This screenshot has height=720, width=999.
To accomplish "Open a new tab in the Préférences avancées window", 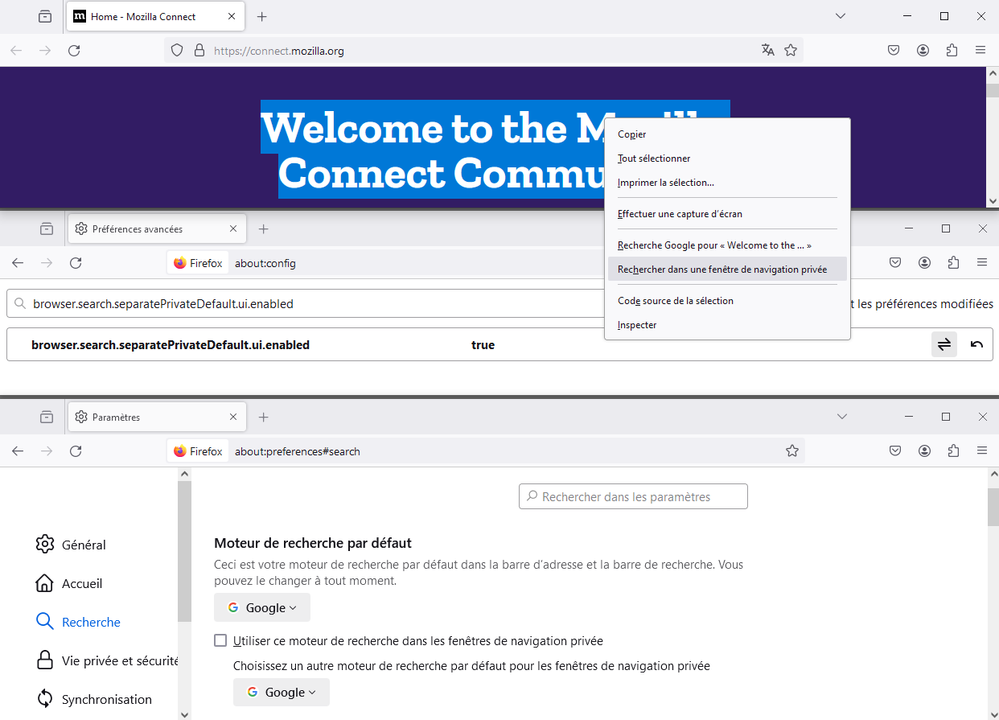I will 264,229.
